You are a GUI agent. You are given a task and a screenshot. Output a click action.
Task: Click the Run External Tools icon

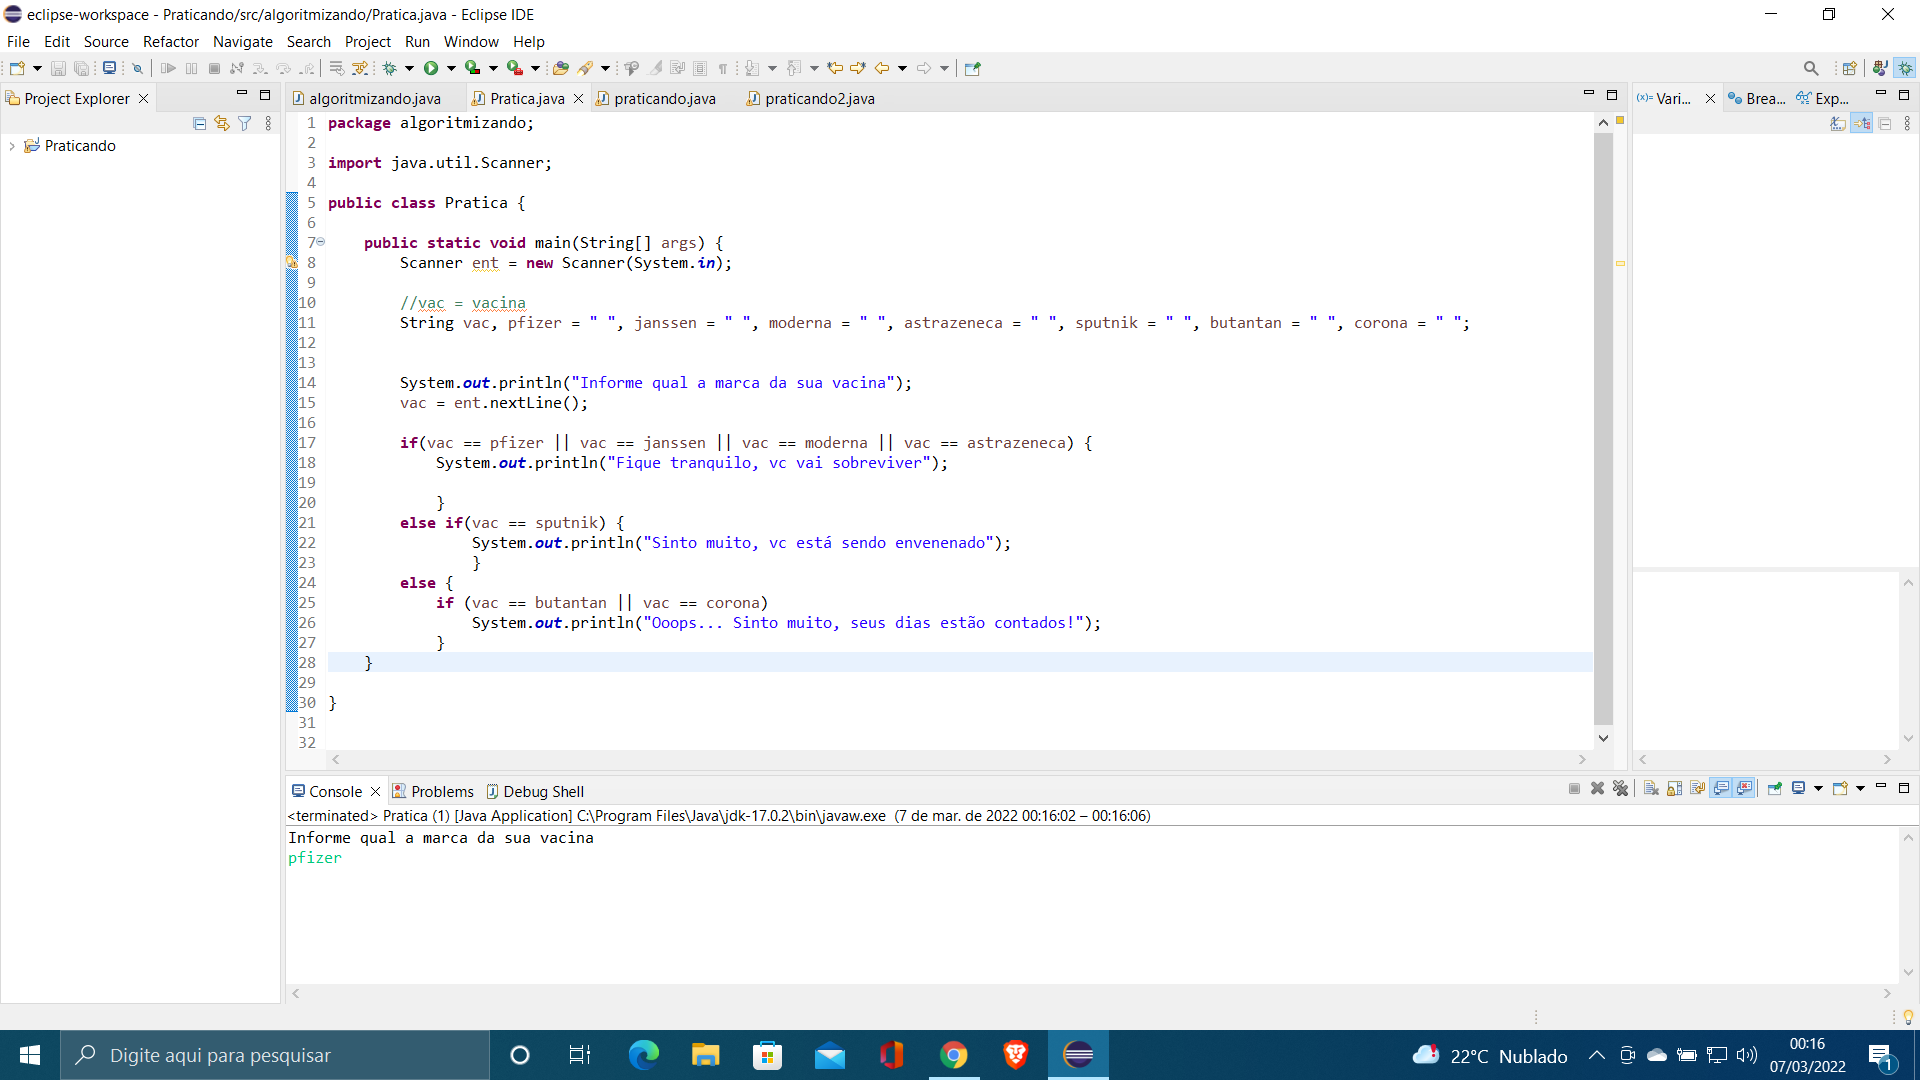click(x=515, y=68)
